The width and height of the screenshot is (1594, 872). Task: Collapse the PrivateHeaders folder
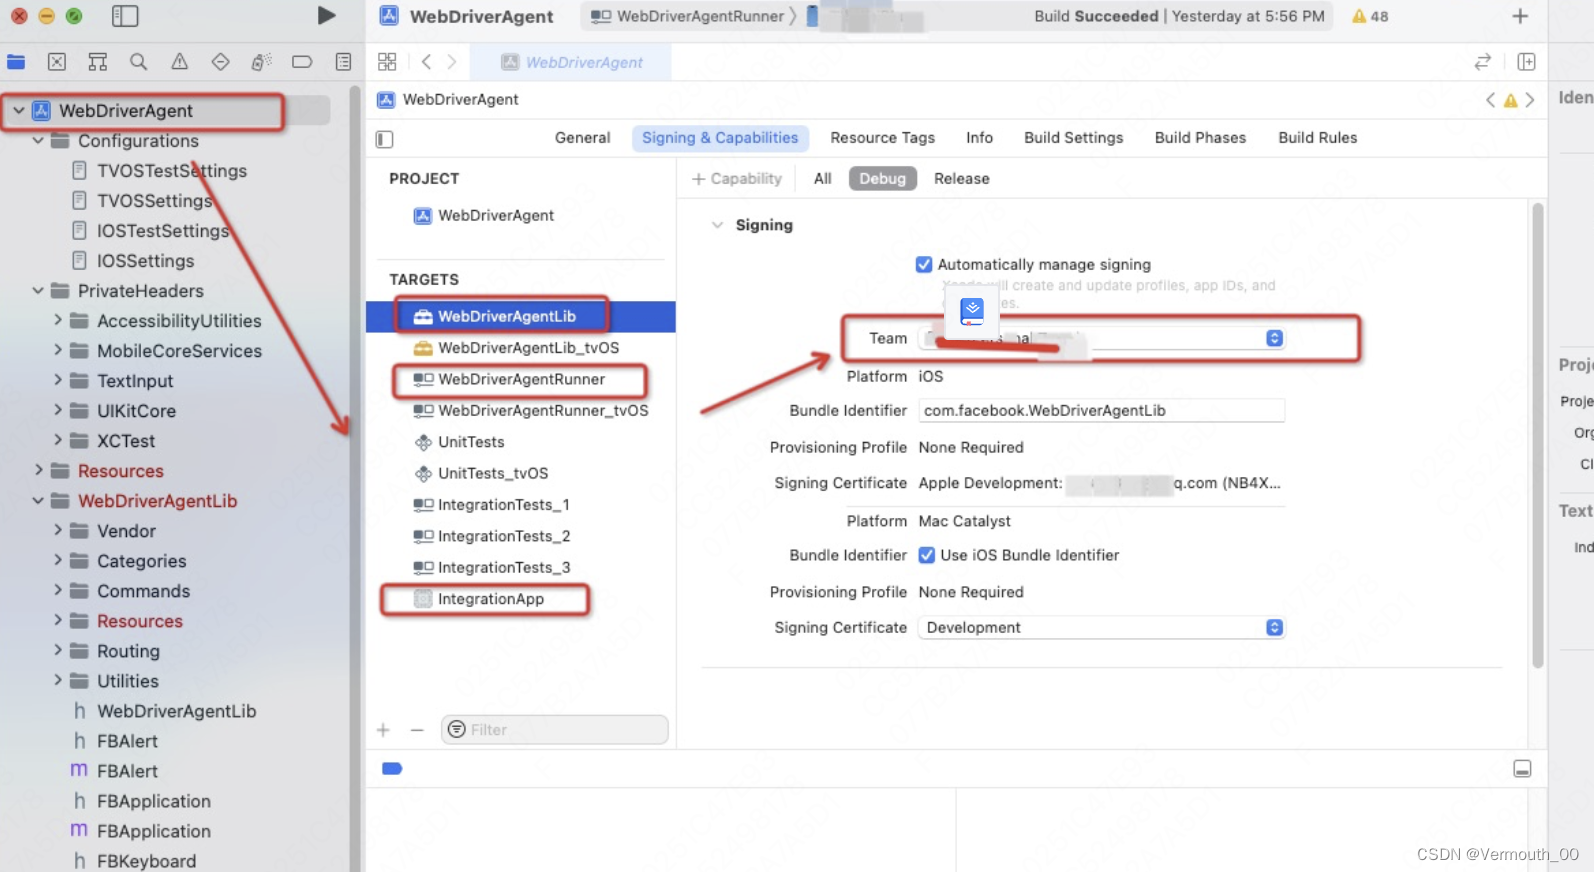(38, 291)
